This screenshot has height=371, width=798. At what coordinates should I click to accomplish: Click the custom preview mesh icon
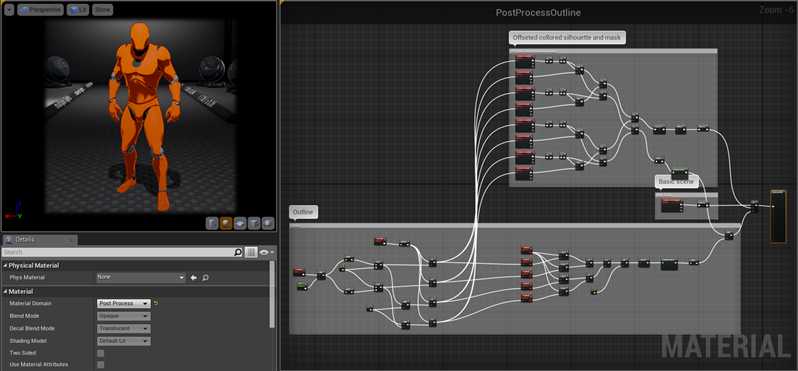tap(268, 223)
